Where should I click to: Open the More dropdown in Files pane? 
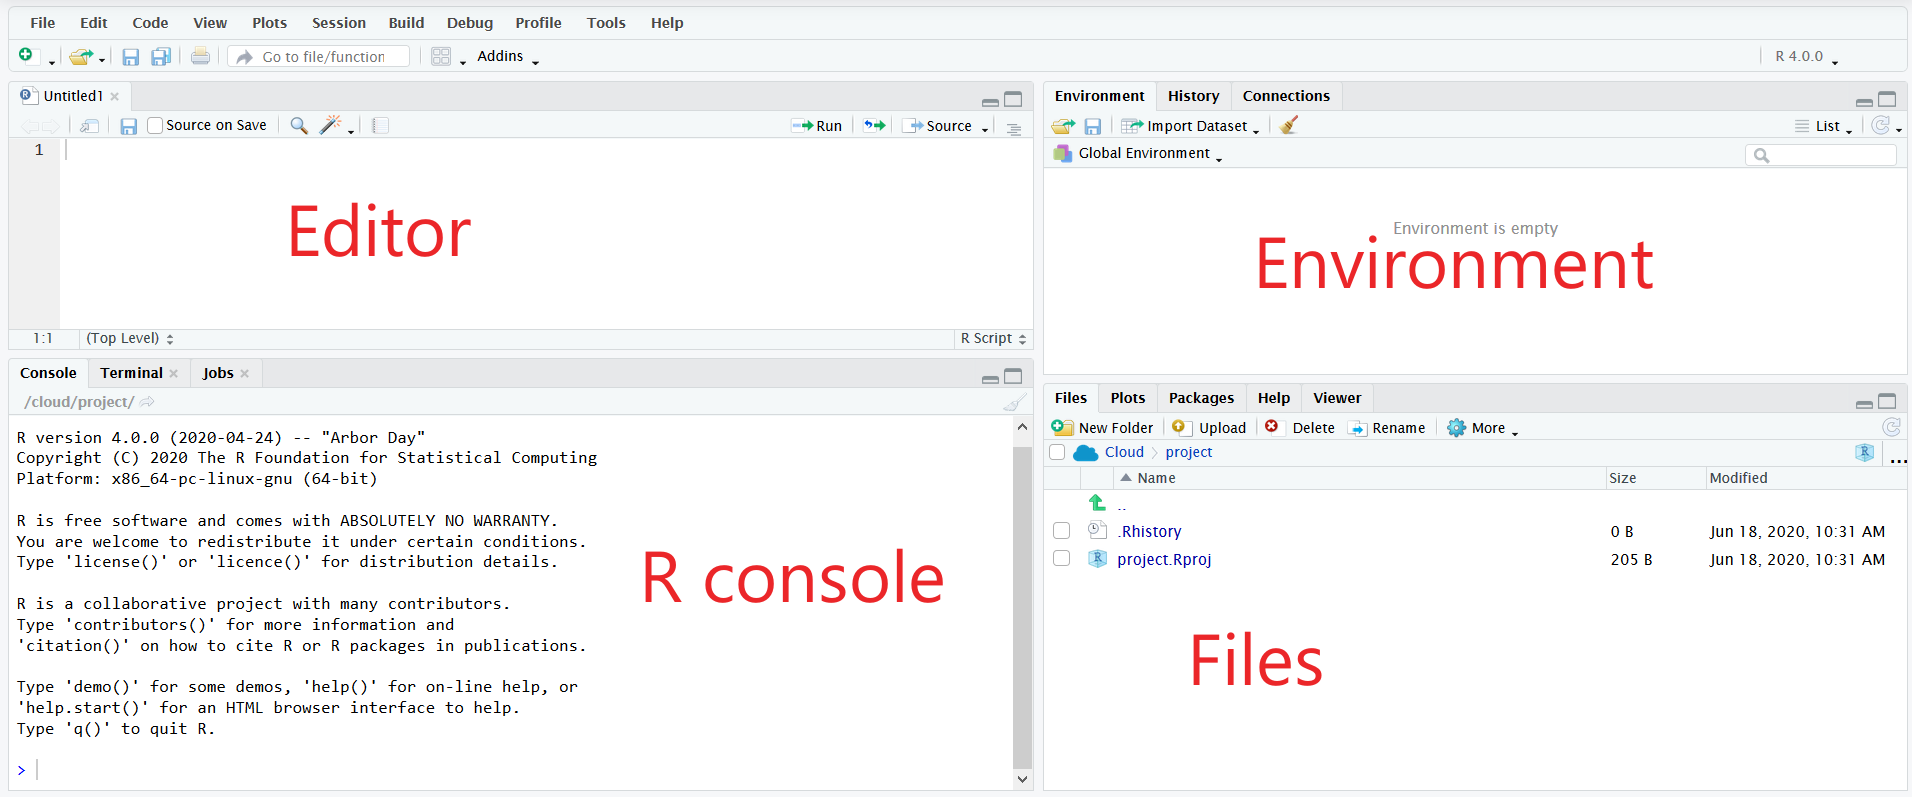(x=1483, y=428)
